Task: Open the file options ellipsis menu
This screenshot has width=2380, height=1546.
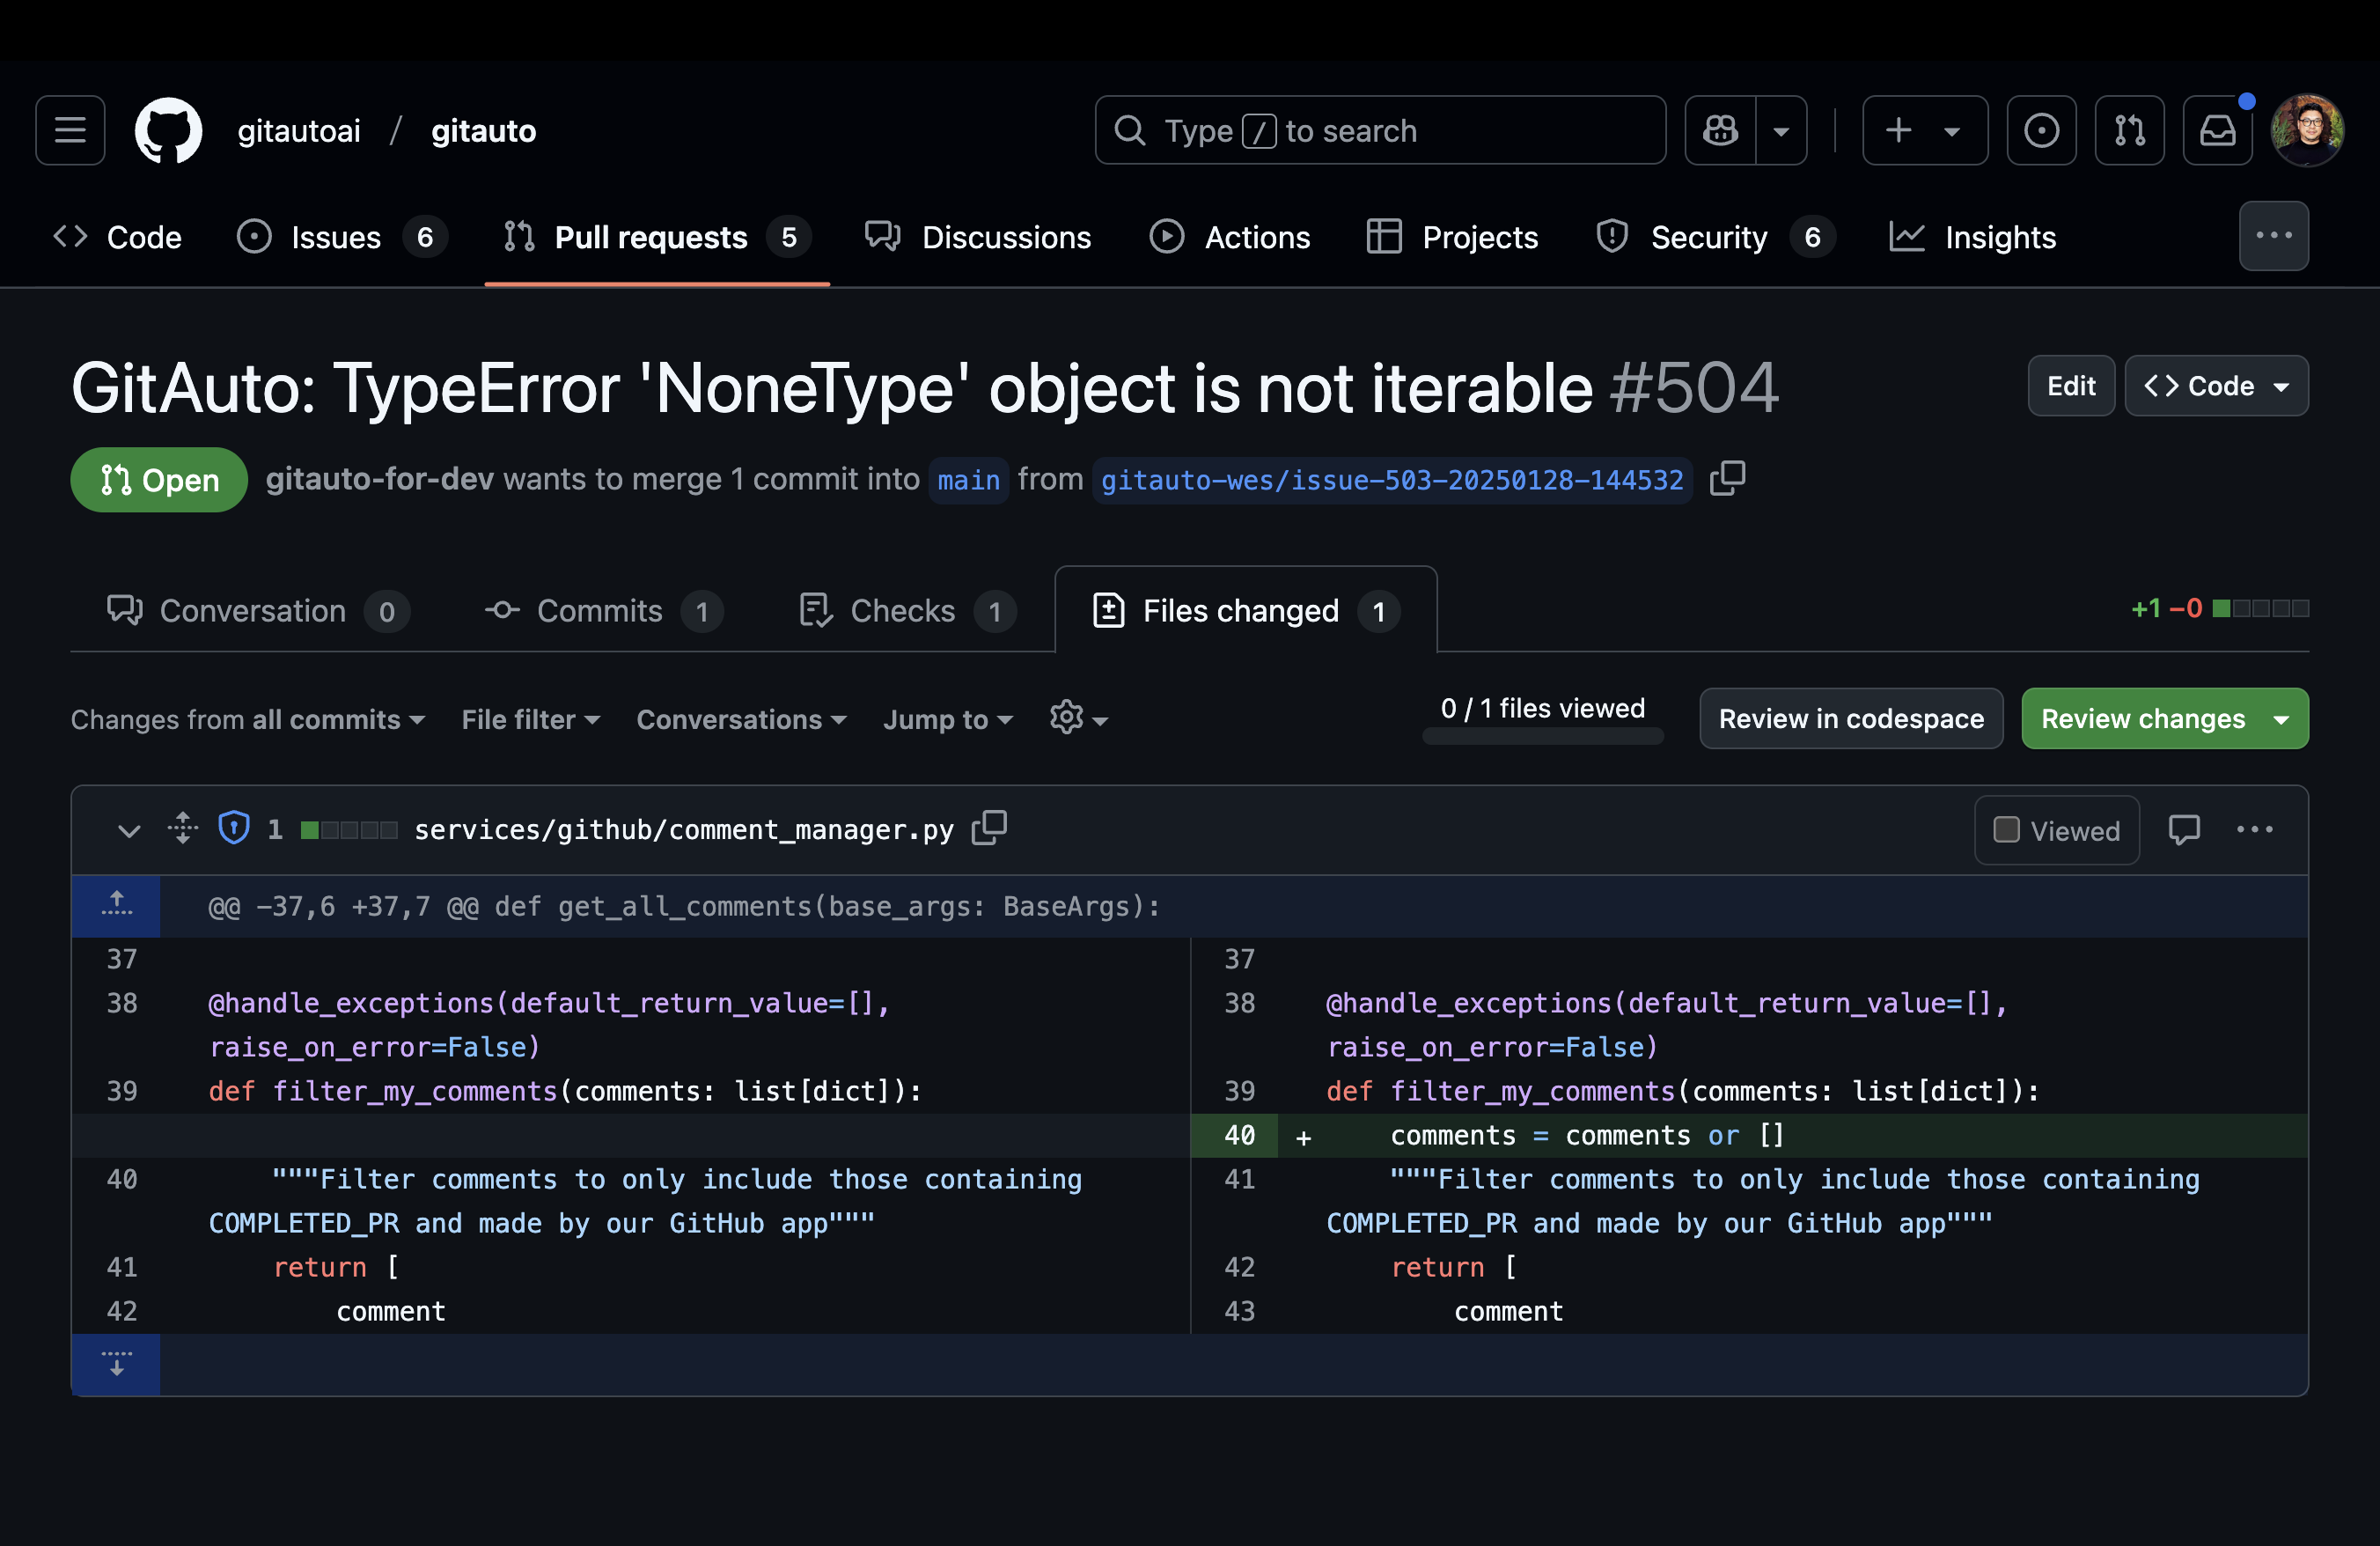Action: [2254, 830]
